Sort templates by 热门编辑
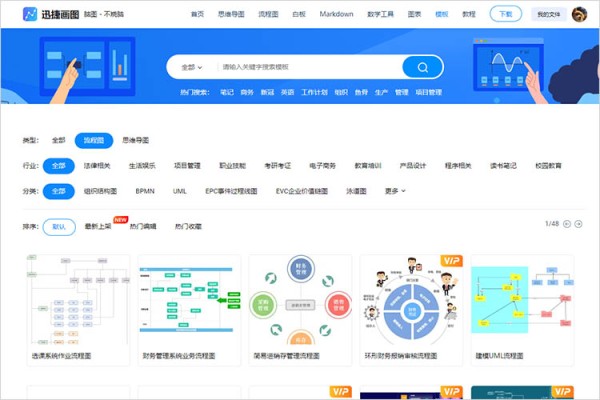This screenshot has width=600, height=400. point(143,227)
